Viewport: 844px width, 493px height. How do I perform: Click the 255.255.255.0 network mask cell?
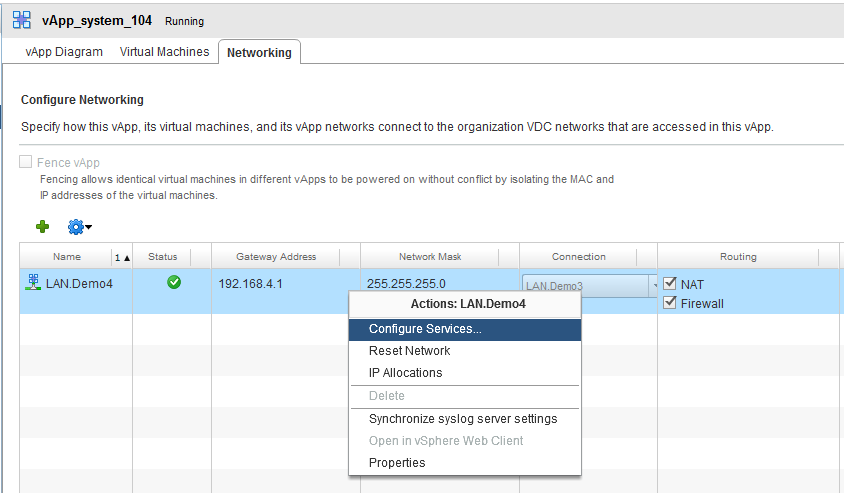[x=406, y=284]
